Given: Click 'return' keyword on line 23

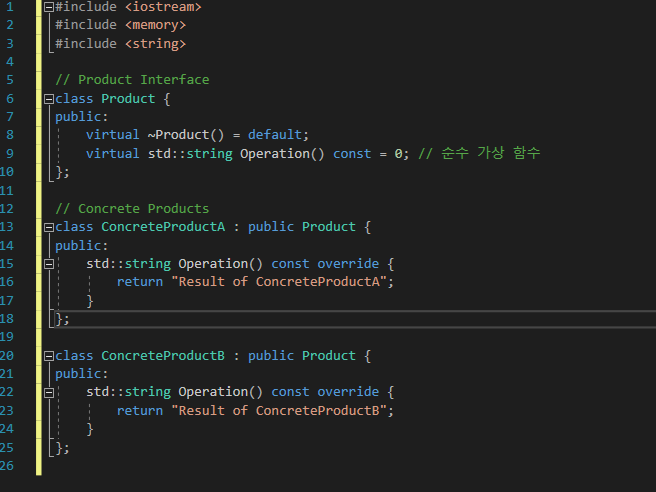Looking at the screenshot, I should point(140,410).
